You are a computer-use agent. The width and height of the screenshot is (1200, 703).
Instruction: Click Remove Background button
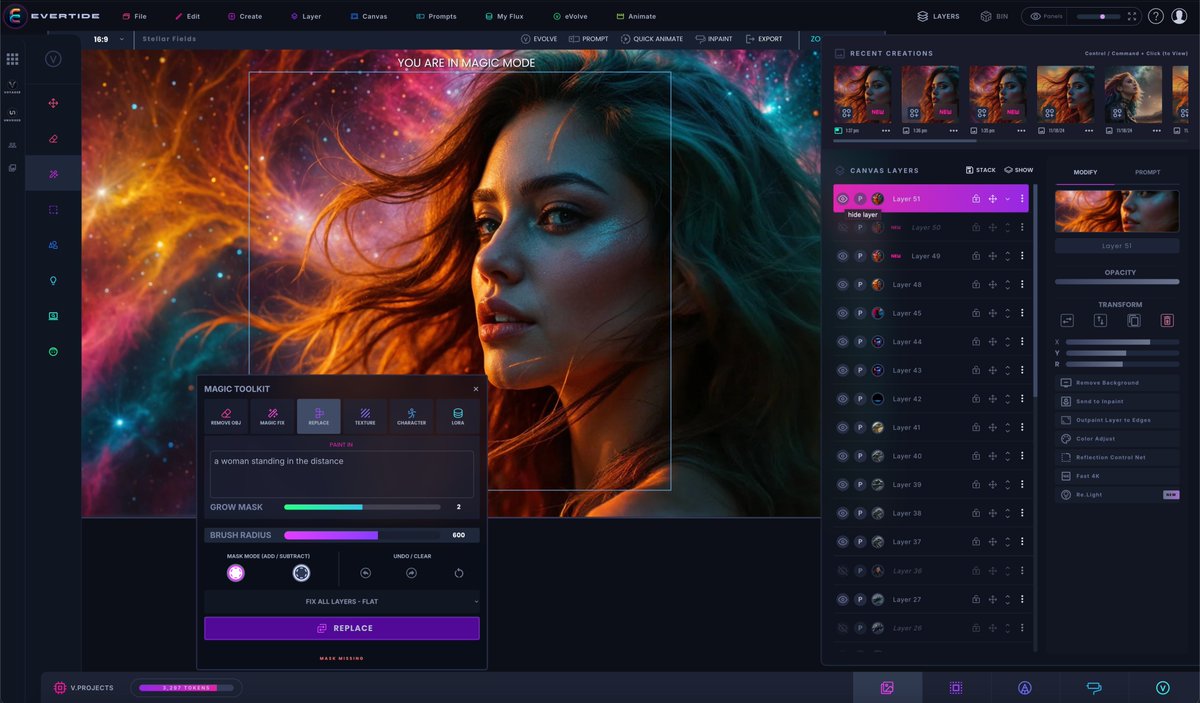(1118, 383)
